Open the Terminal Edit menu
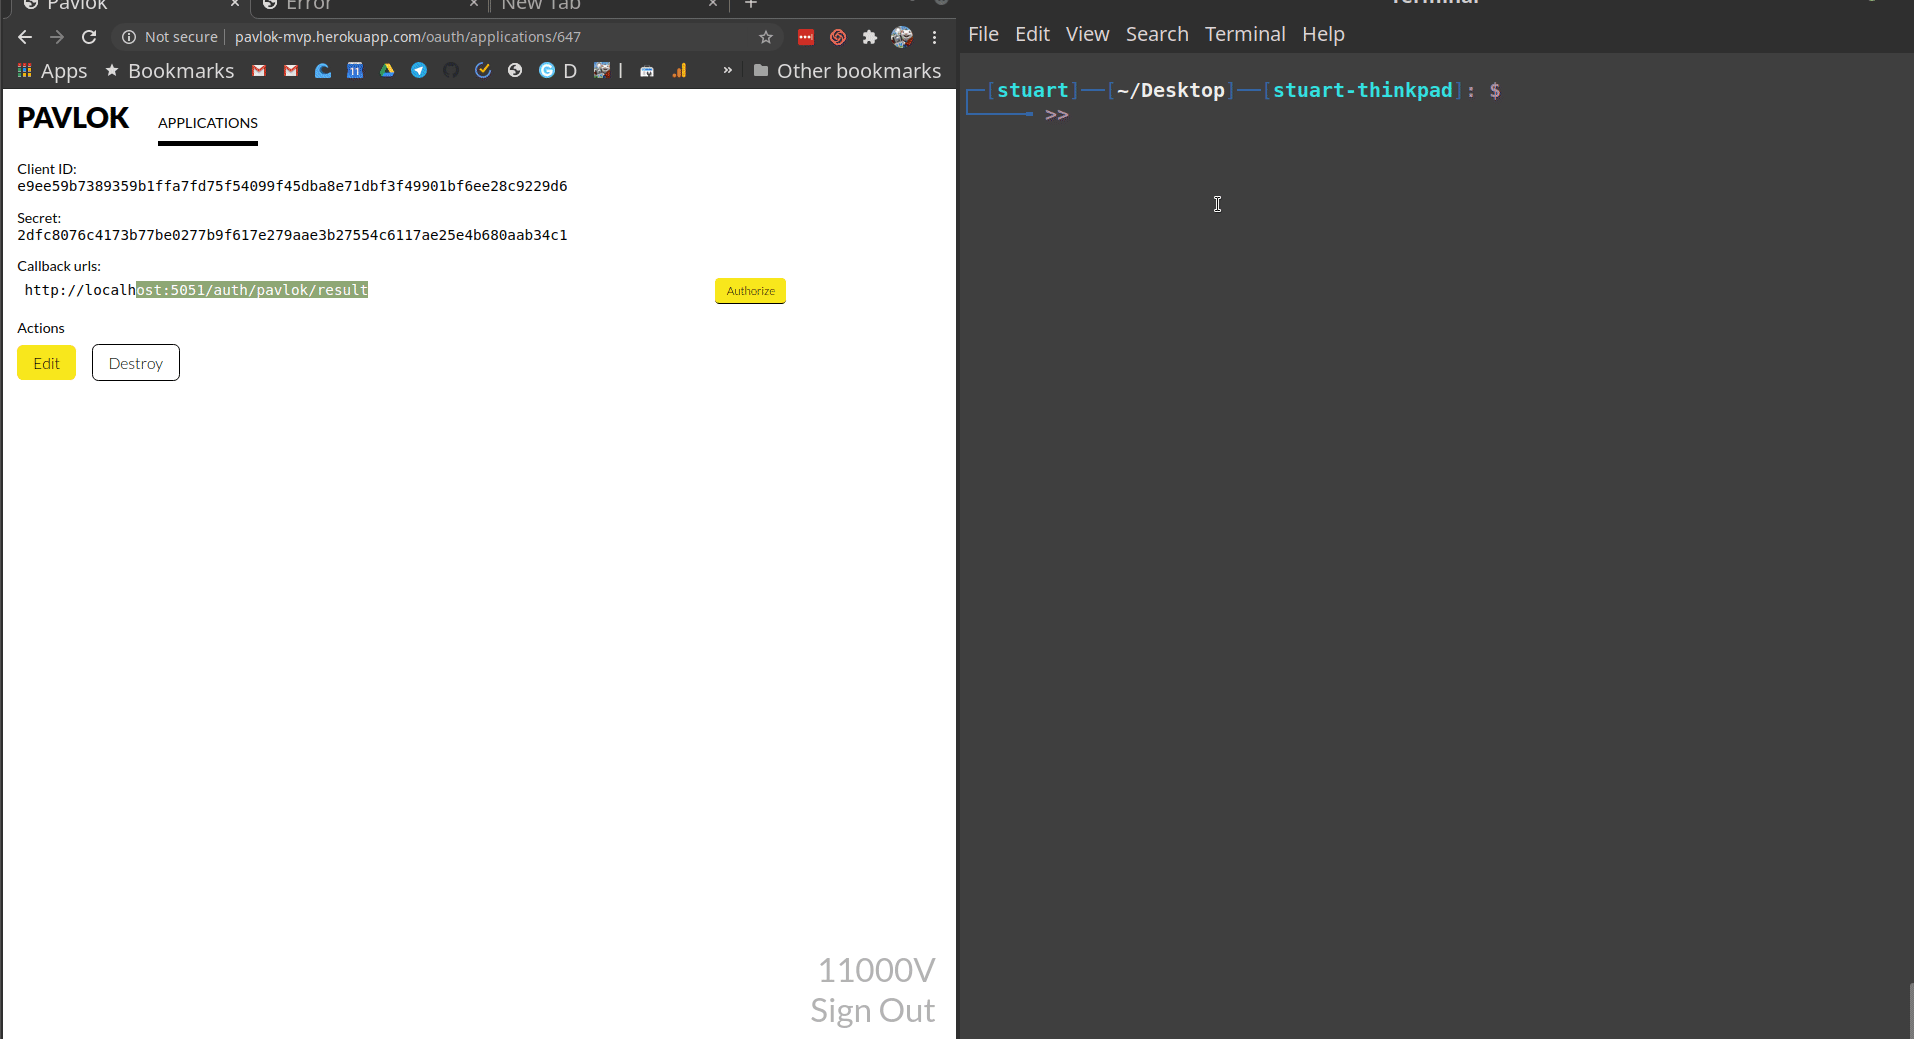Screen dimensions: 1914x1039 [1032, 34]
